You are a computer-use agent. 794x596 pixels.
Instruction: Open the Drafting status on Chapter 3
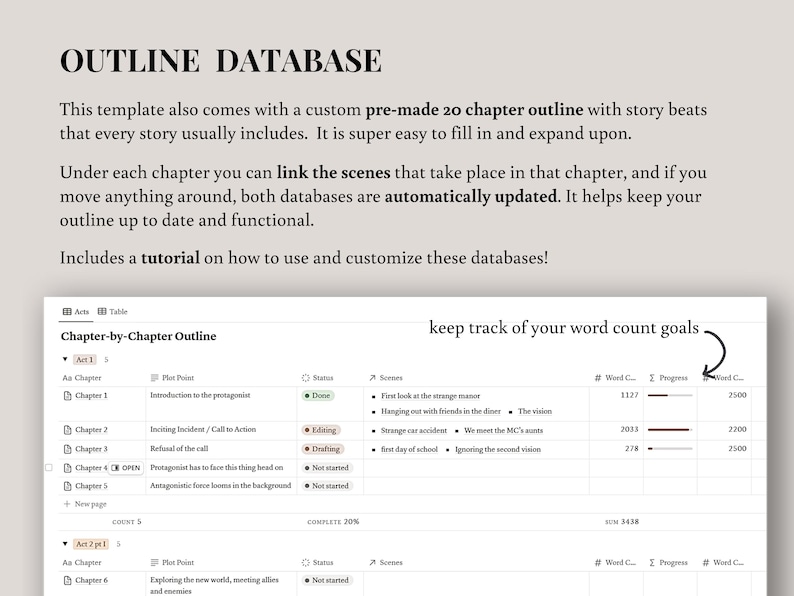point(323,449)
